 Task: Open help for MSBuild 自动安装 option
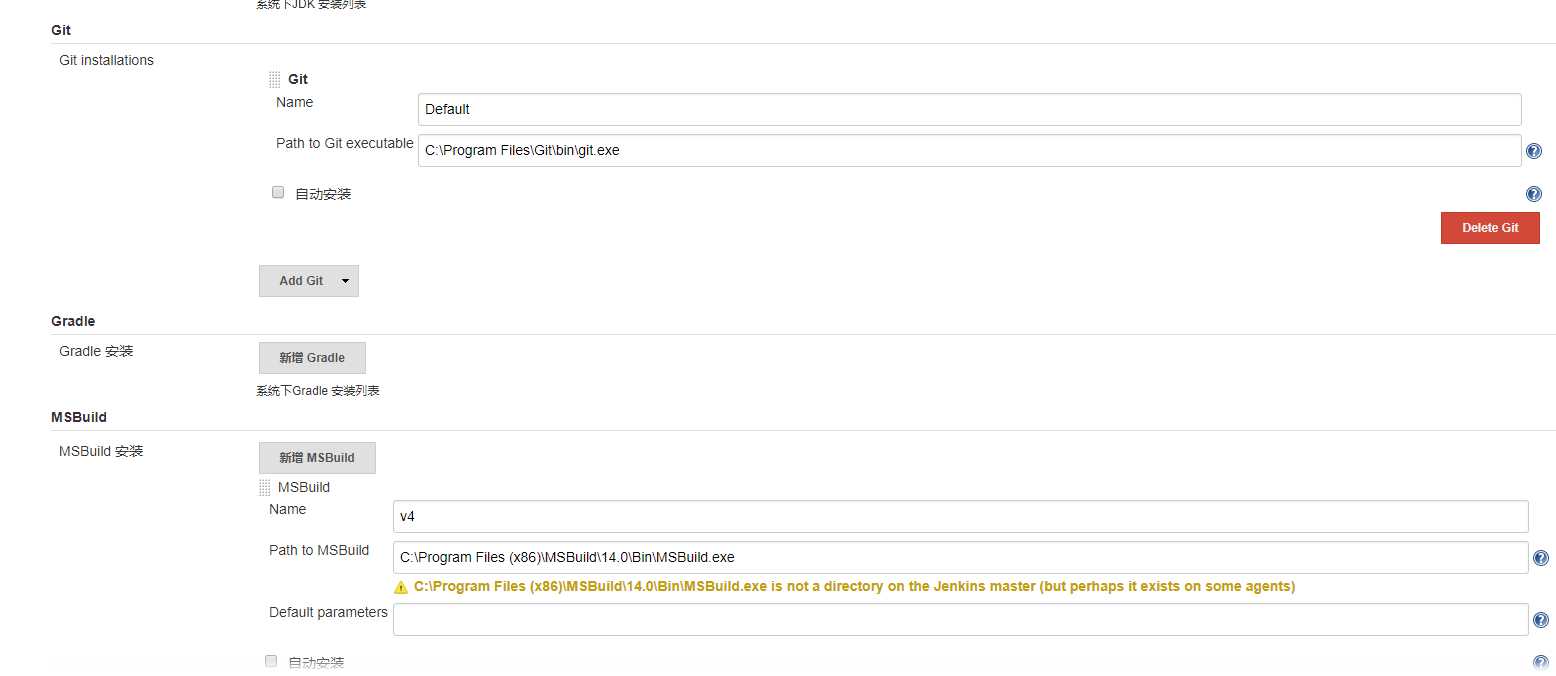coord(1541,663)
